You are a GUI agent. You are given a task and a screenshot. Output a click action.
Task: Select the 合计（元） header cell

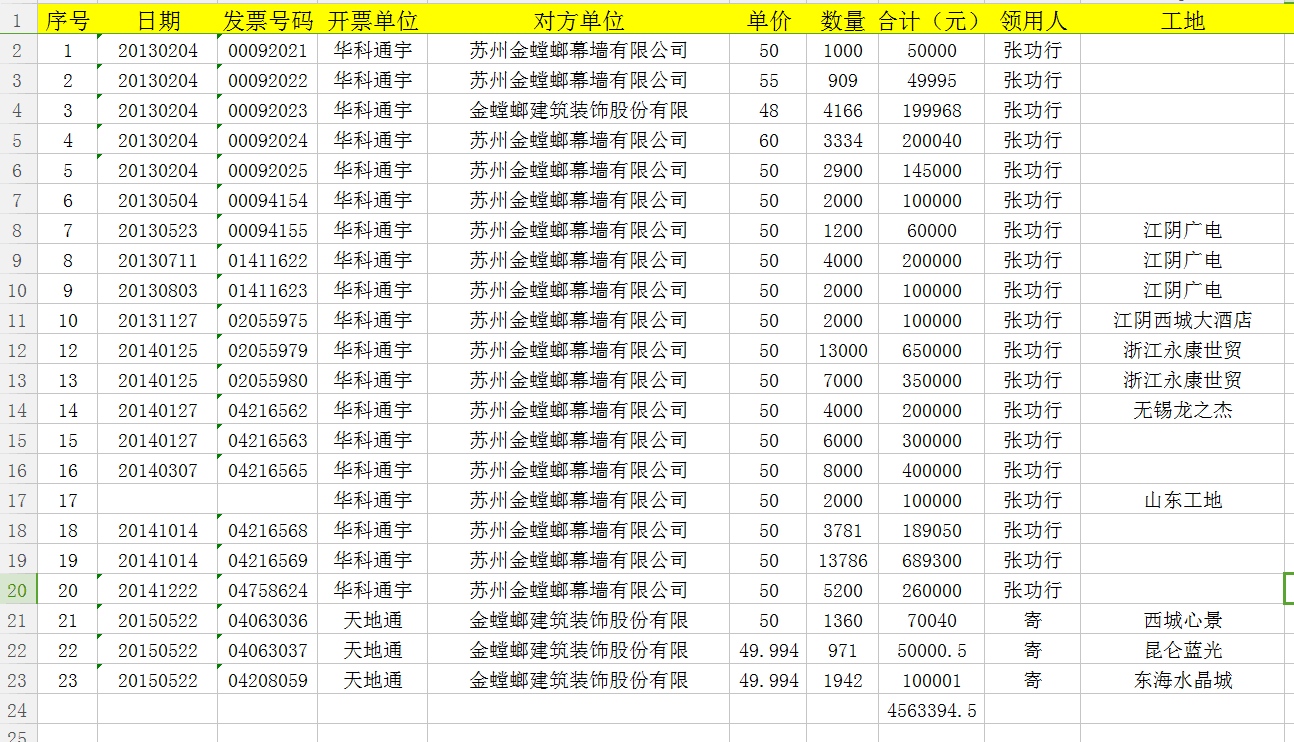point(932,20)
